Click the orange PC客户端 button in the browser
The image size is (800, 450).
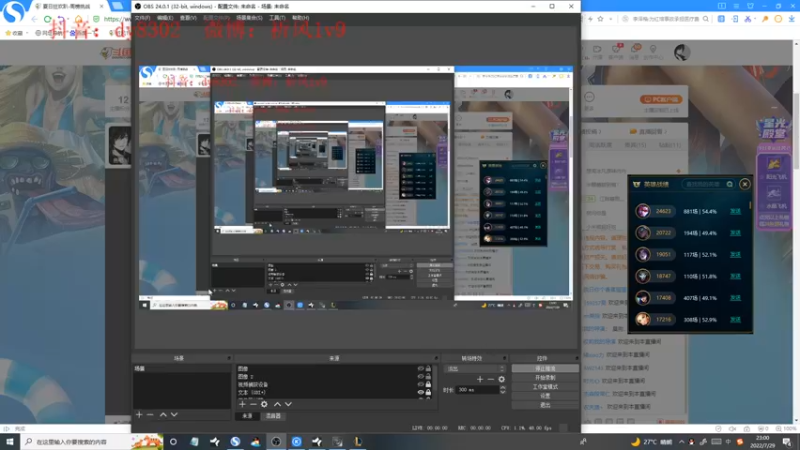(x=661, y=99)
